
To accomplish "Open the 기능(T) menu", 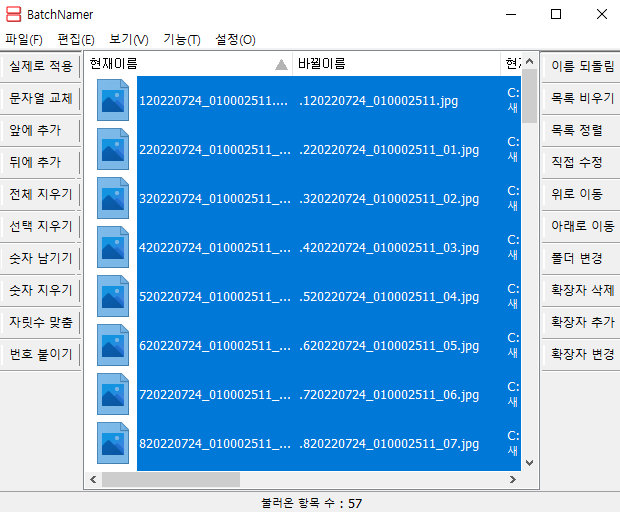I will click(182, 40).
